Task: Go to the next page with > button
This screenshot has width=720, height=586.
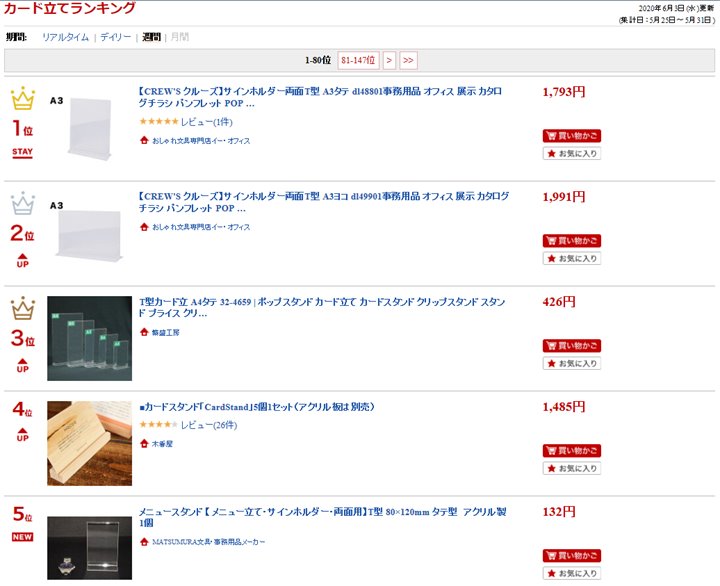Action: click(389, 60)
